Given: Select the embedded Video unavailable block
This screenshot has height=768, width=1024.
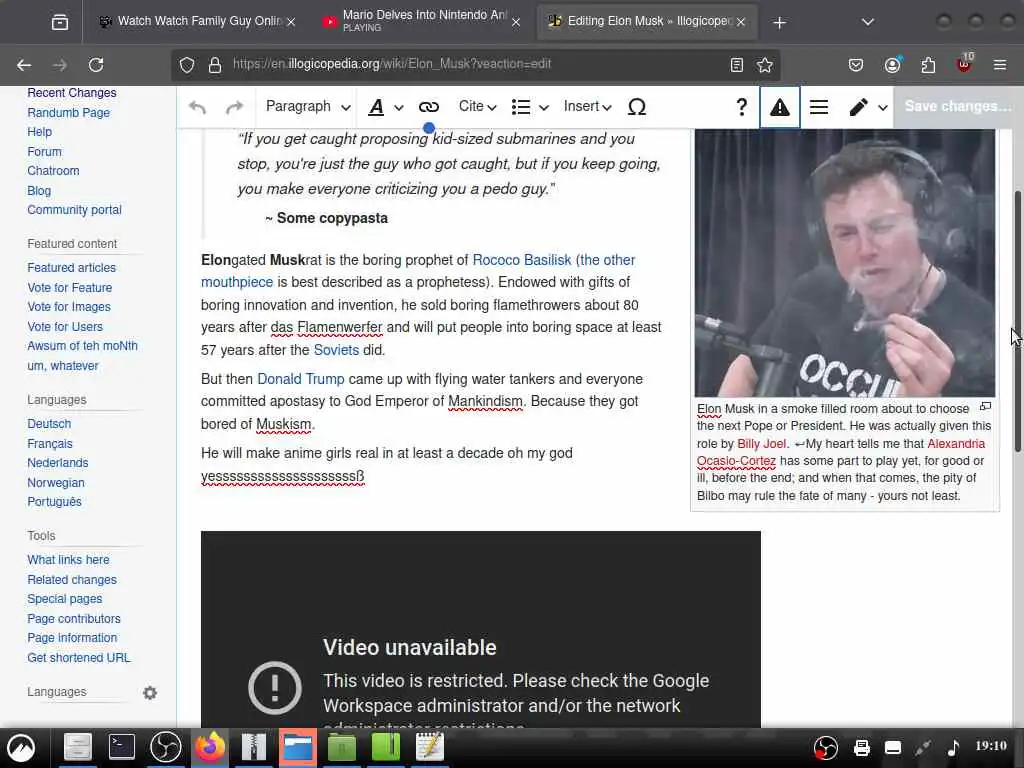Looking at the screenshot, I should point(481,630).
